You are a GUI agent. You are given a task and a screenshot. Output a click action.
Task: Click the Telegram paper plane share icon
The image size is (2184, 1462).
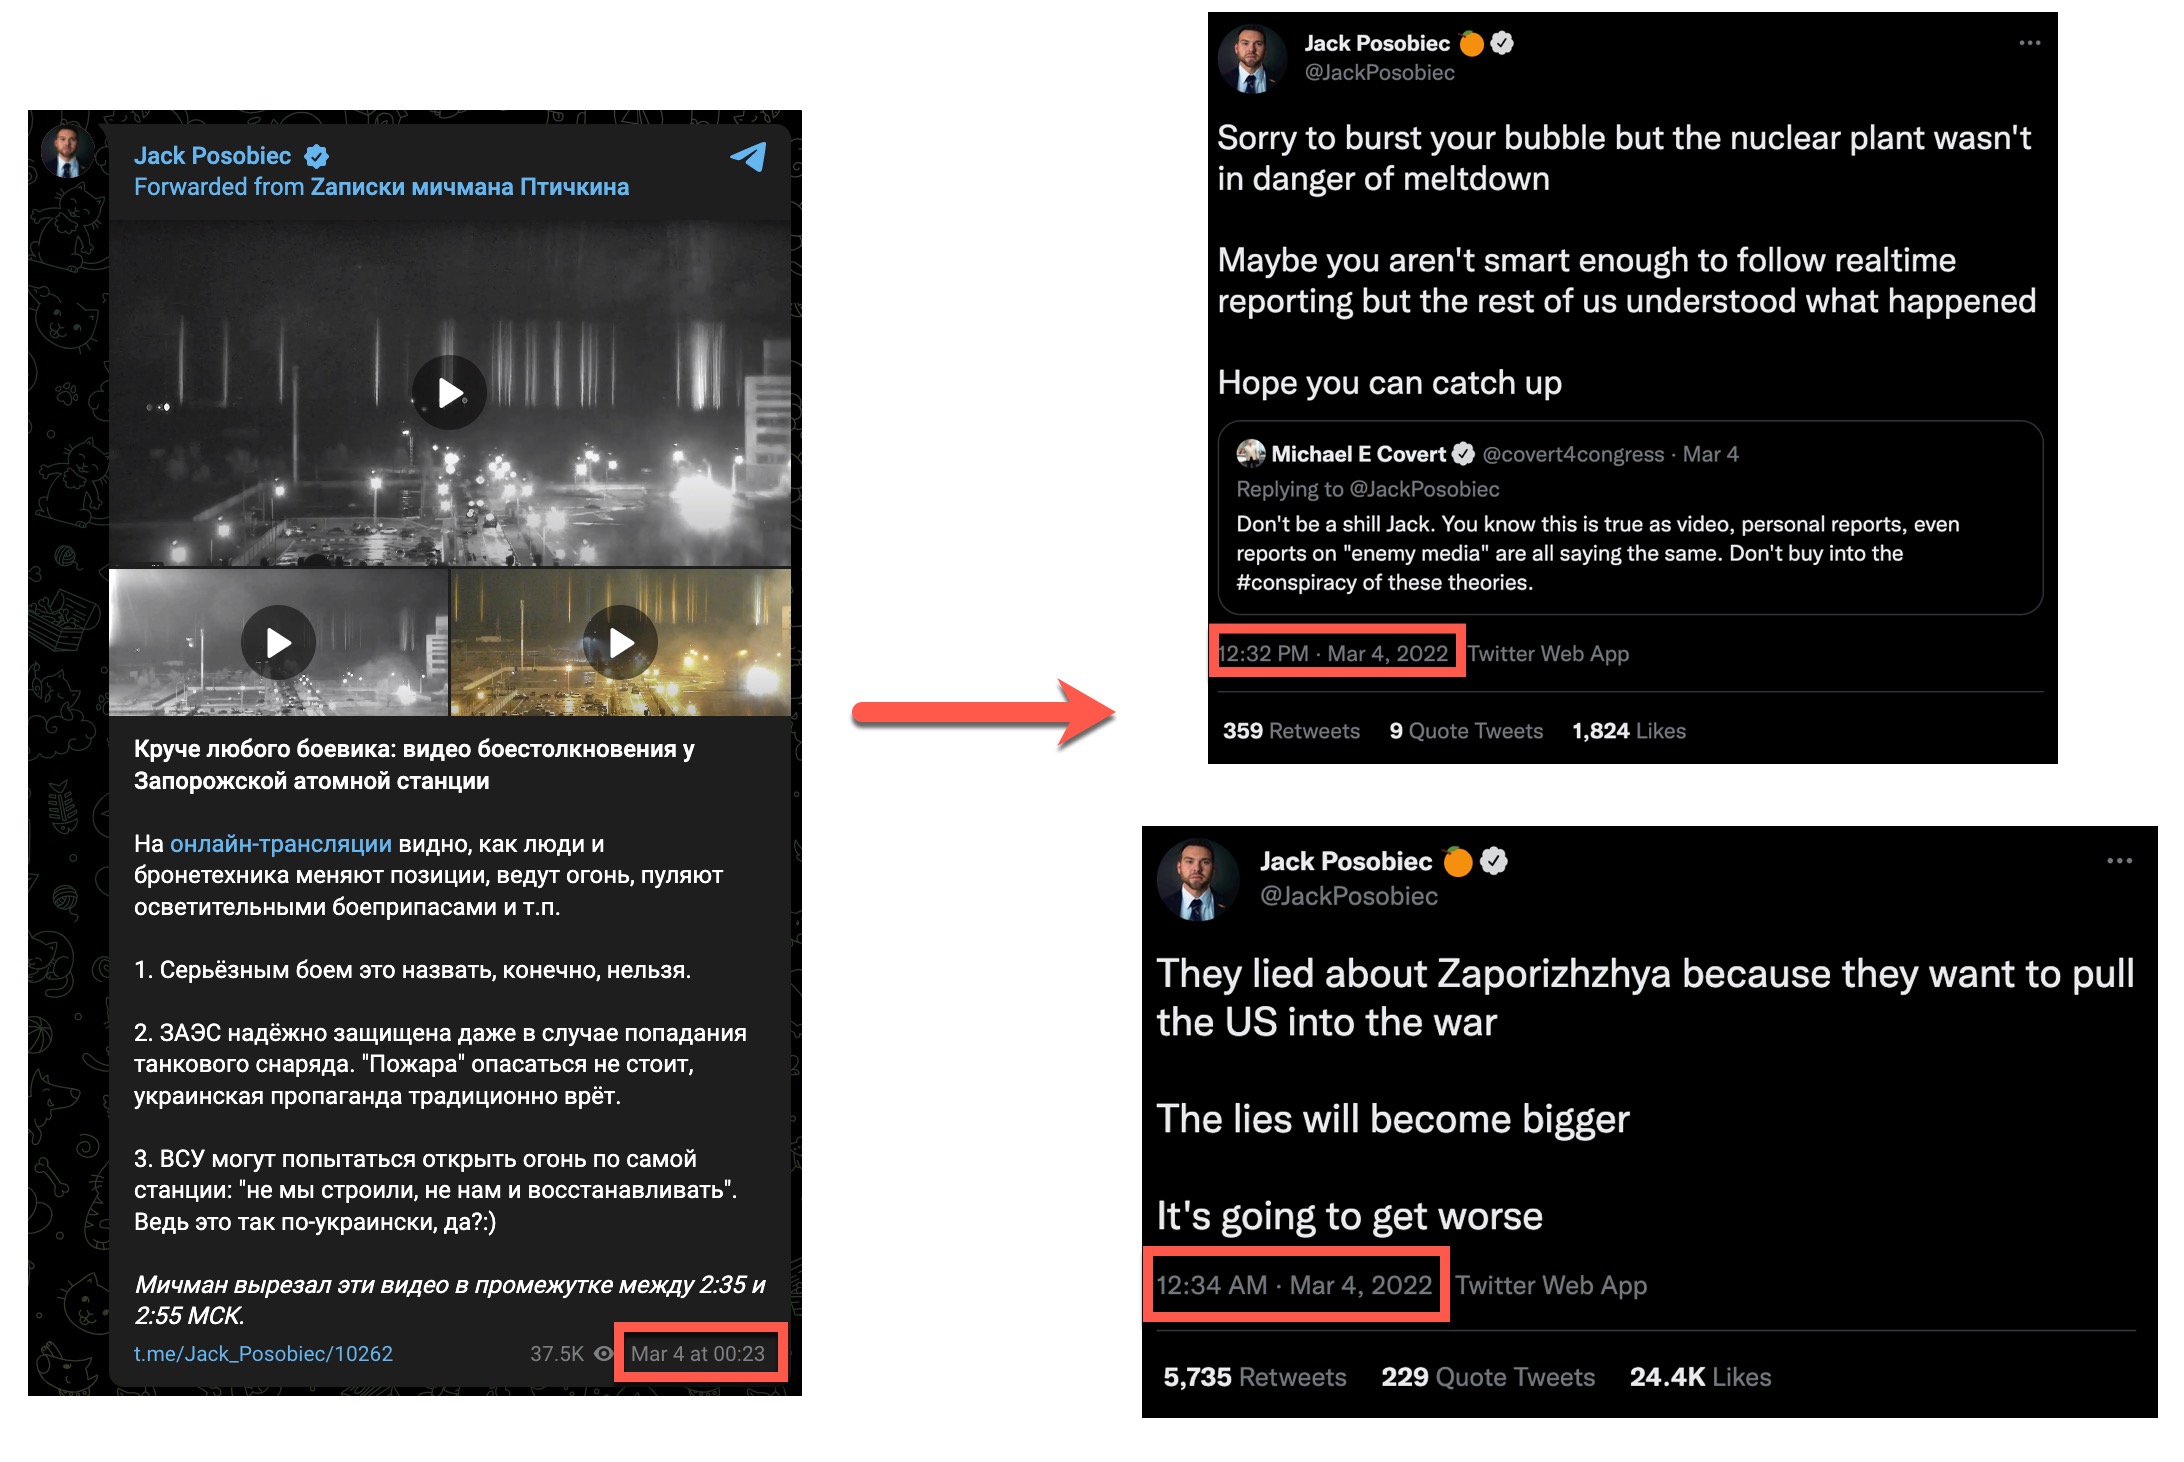click(x=749, y=157)
